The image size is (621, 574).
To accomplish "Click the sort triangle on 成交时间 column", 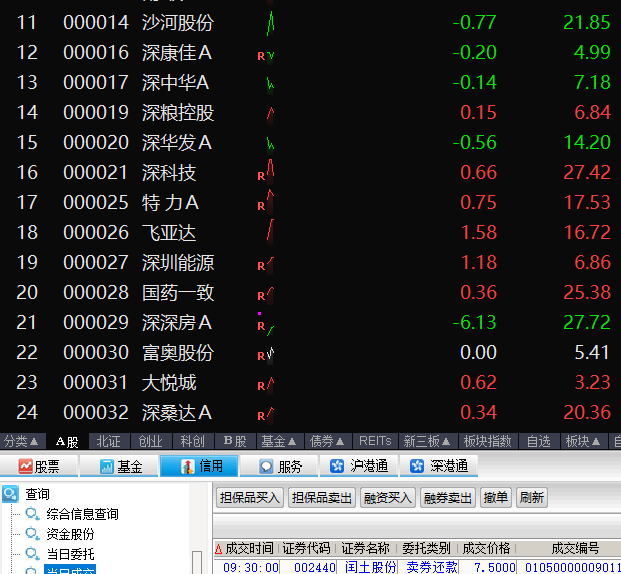I will click(x=218, y=549).
